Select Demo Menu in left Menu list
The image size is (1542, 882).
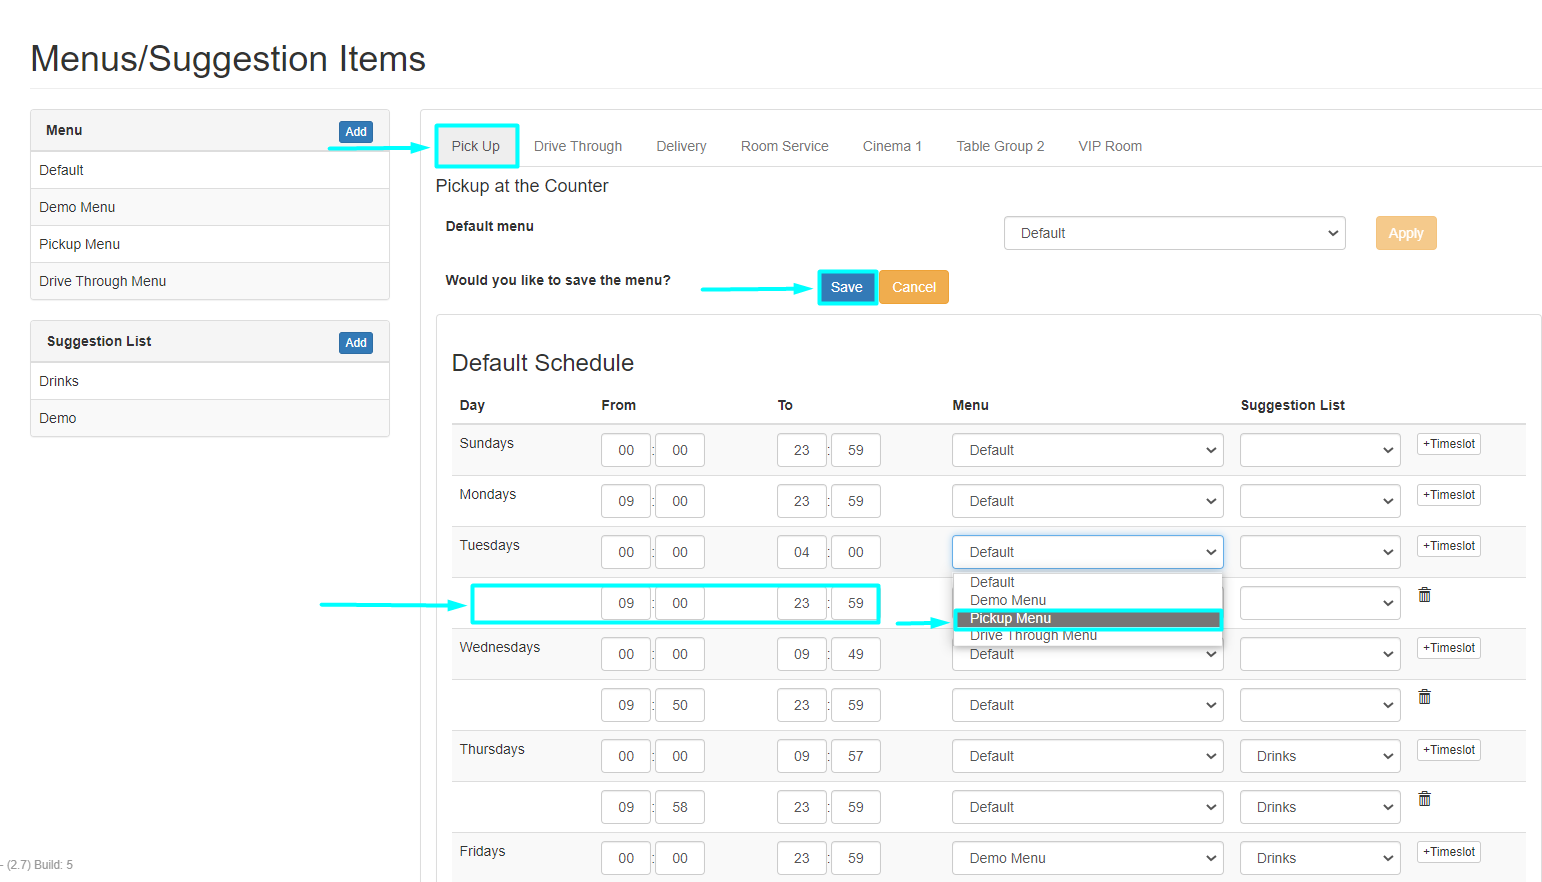coord(210,207)
